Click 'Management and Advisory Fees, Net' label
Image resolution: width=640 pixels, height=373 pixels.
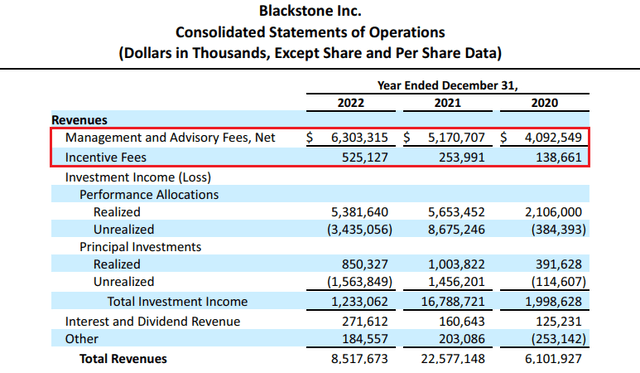click(170, 138)
